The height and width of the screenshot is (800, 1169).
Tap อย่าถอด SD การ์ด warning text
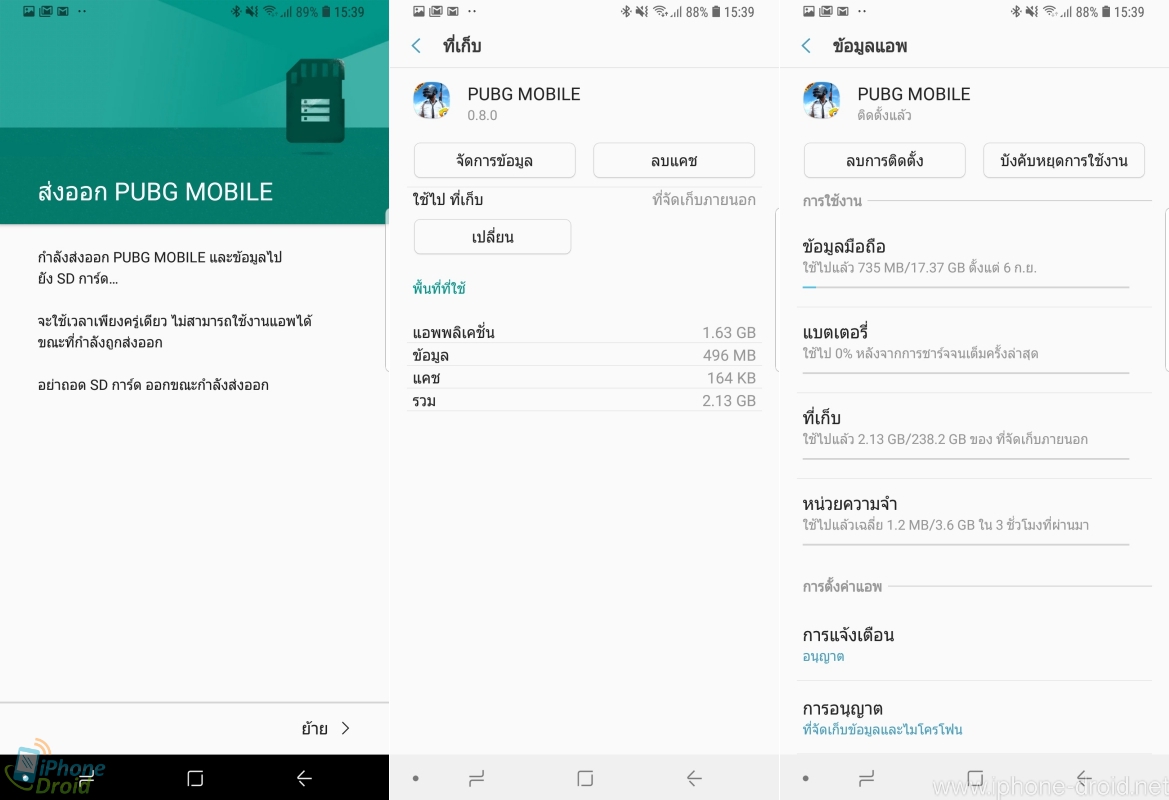click(153, 385)
